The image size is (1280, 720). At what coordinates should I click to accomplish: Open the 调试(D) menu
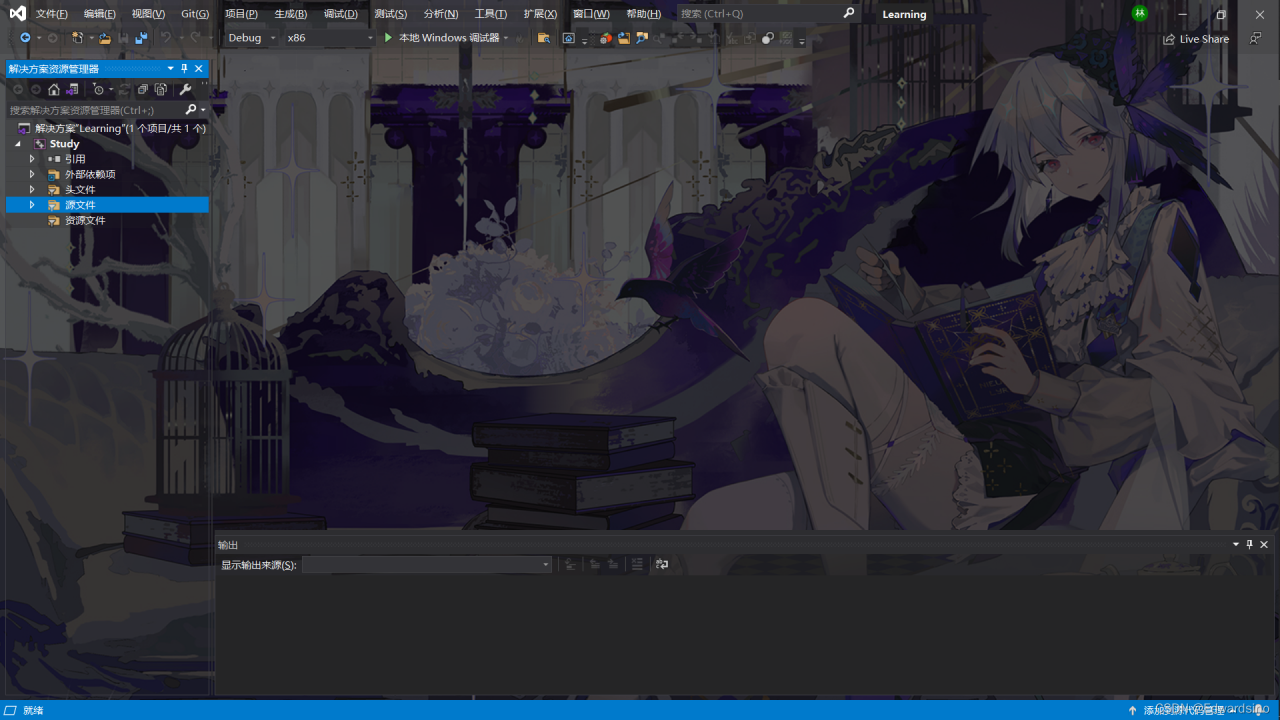pos(341,14)
